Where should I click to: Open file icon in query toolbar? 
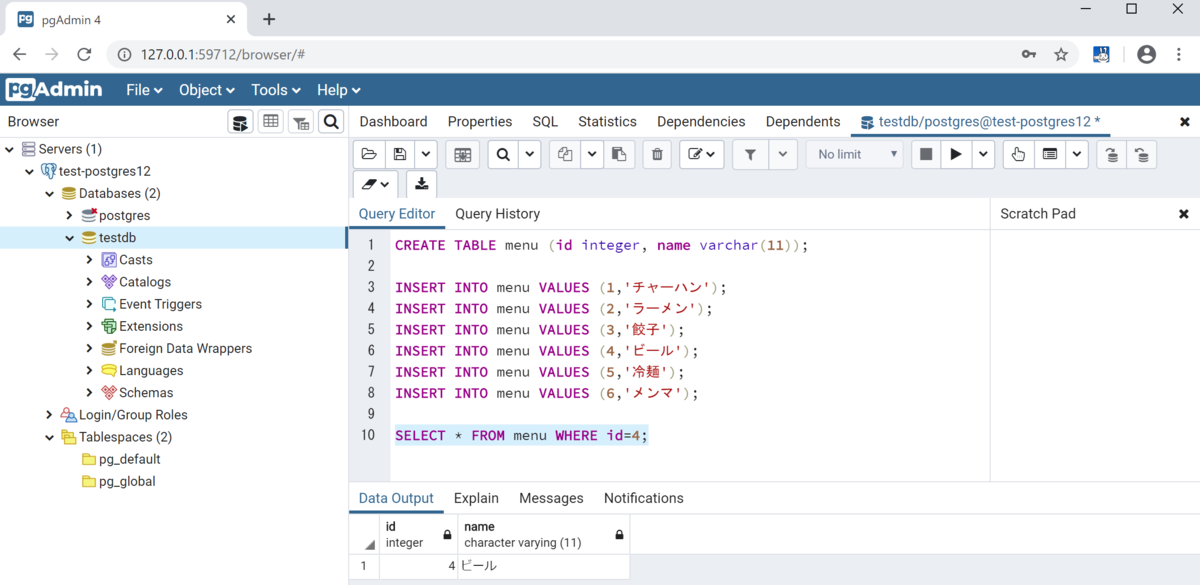click(x=369, y=154)
